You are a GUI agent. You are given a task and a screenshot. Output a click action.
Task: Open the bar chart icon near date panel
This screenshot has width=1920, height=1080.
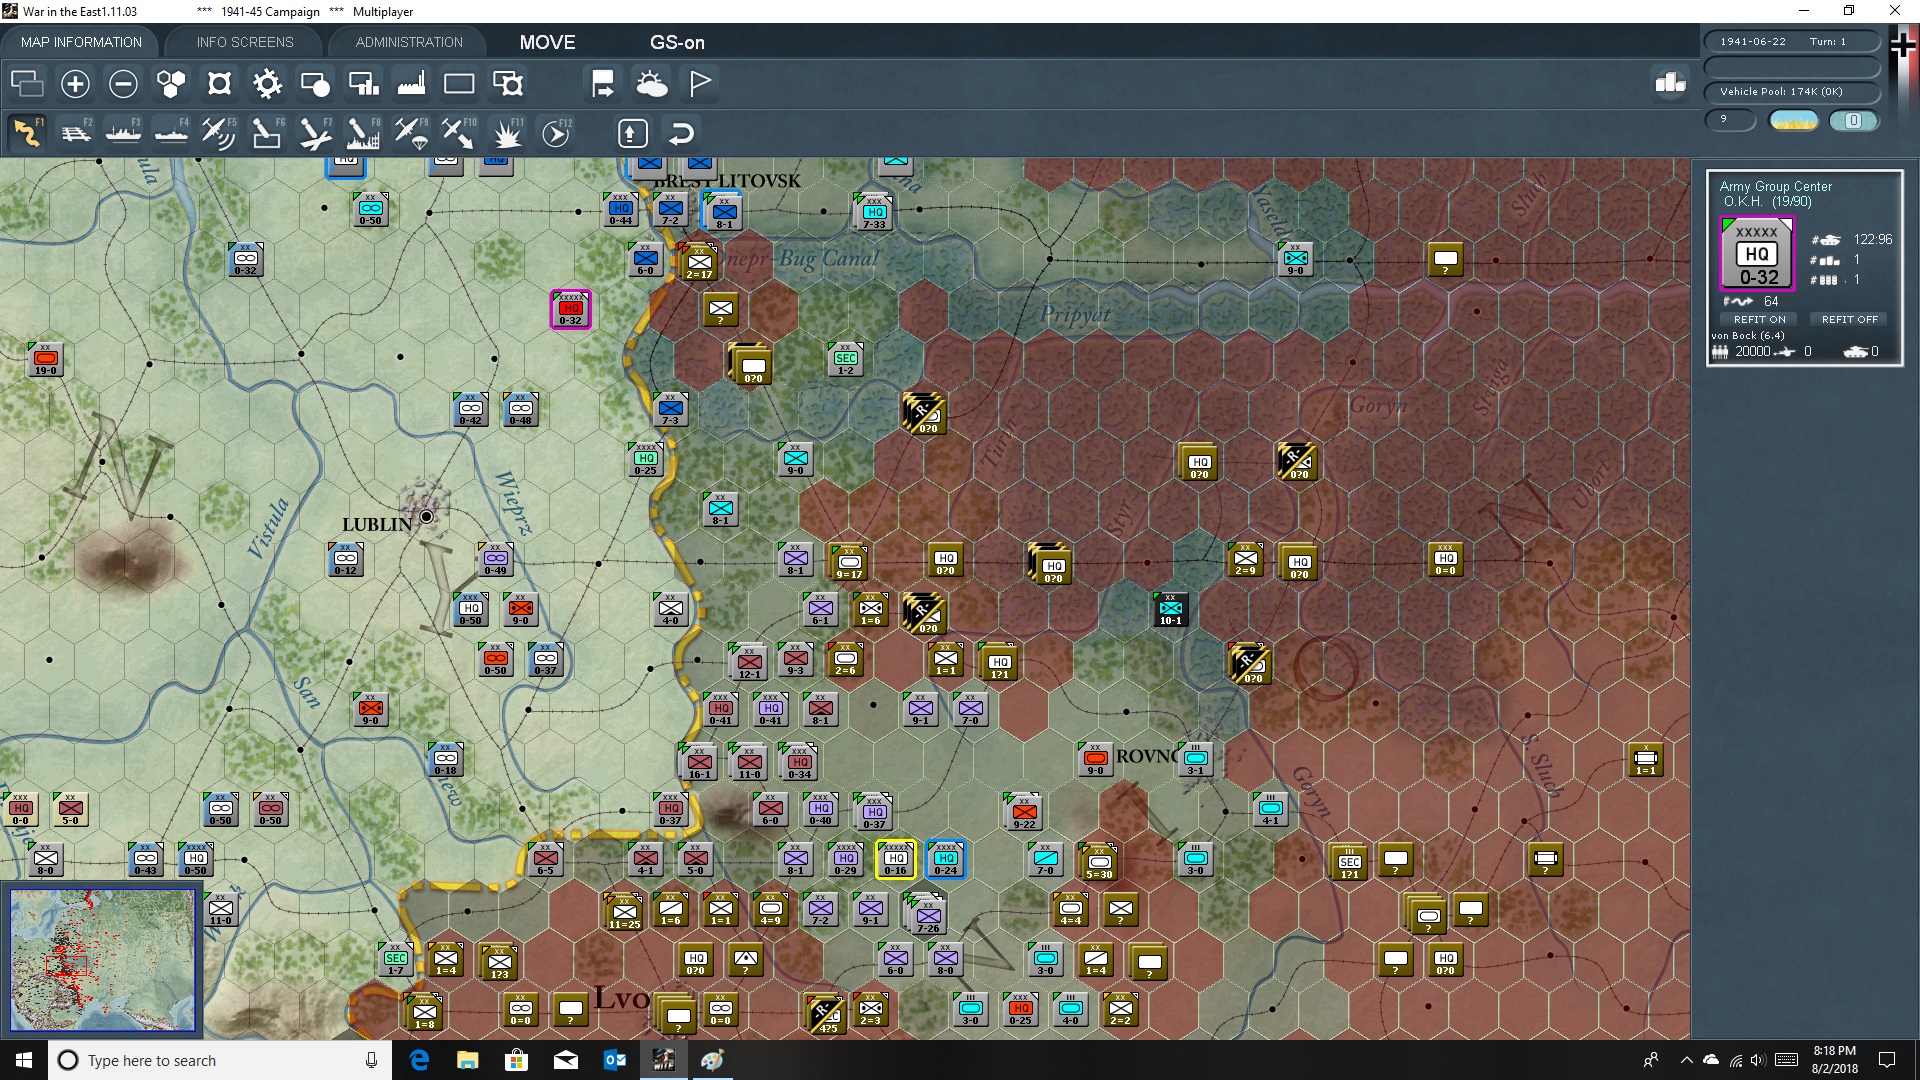tap(1670, 83)
